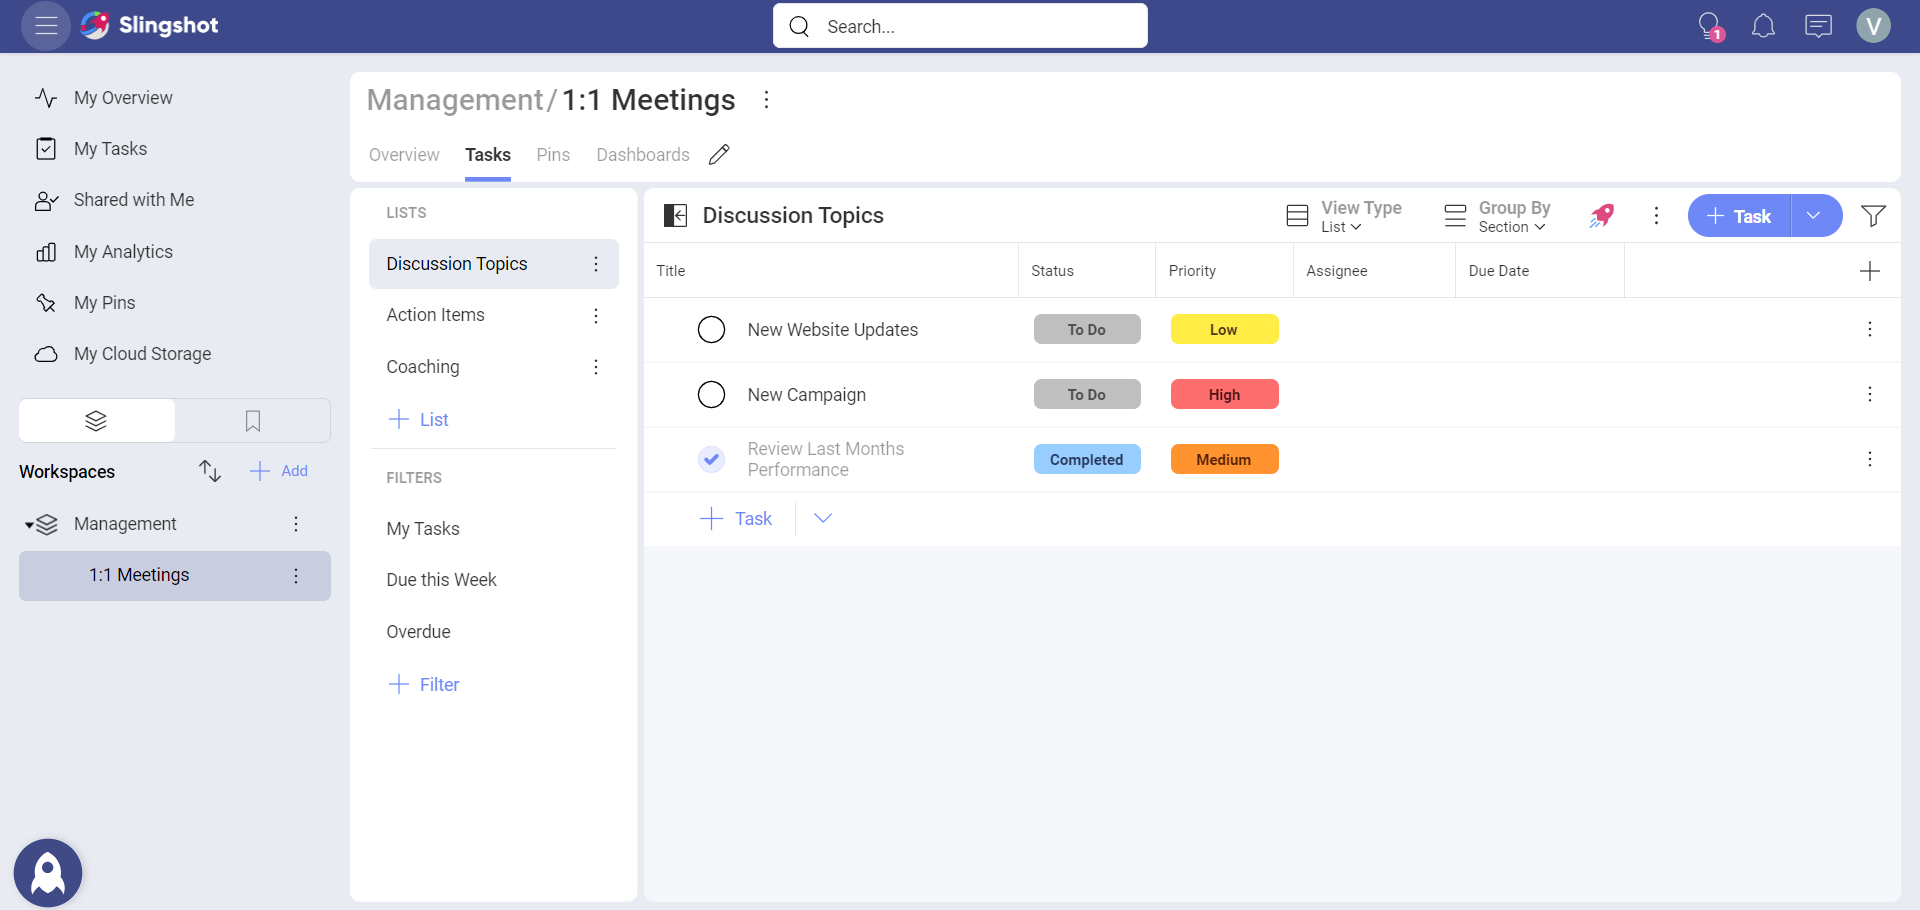Change the Completed status badge

point(1087,459)
